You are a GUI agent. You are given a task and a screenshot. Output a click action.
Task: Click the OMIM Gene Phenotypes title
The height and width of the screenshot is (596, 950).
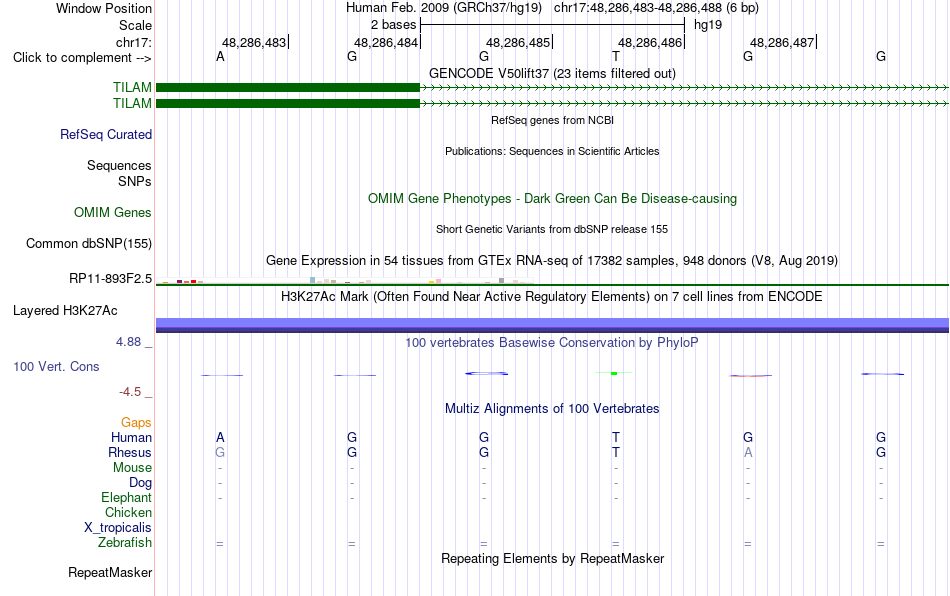click(553, 199)
